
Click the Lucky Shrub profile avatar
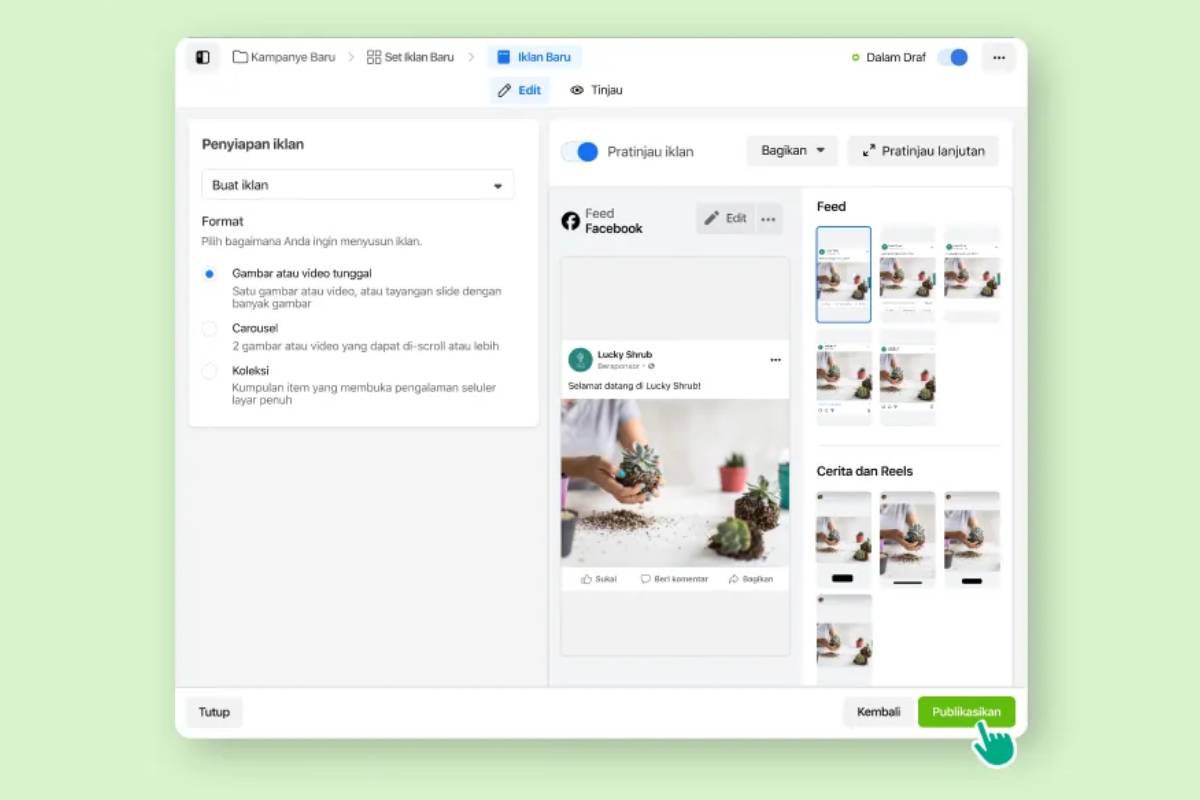[x=580, y=360]
